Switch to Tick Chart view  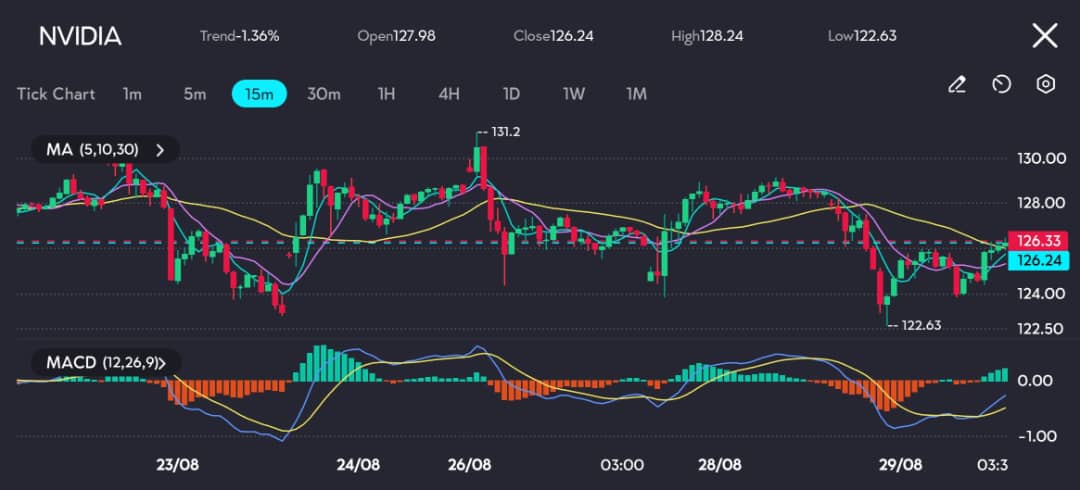56,94
